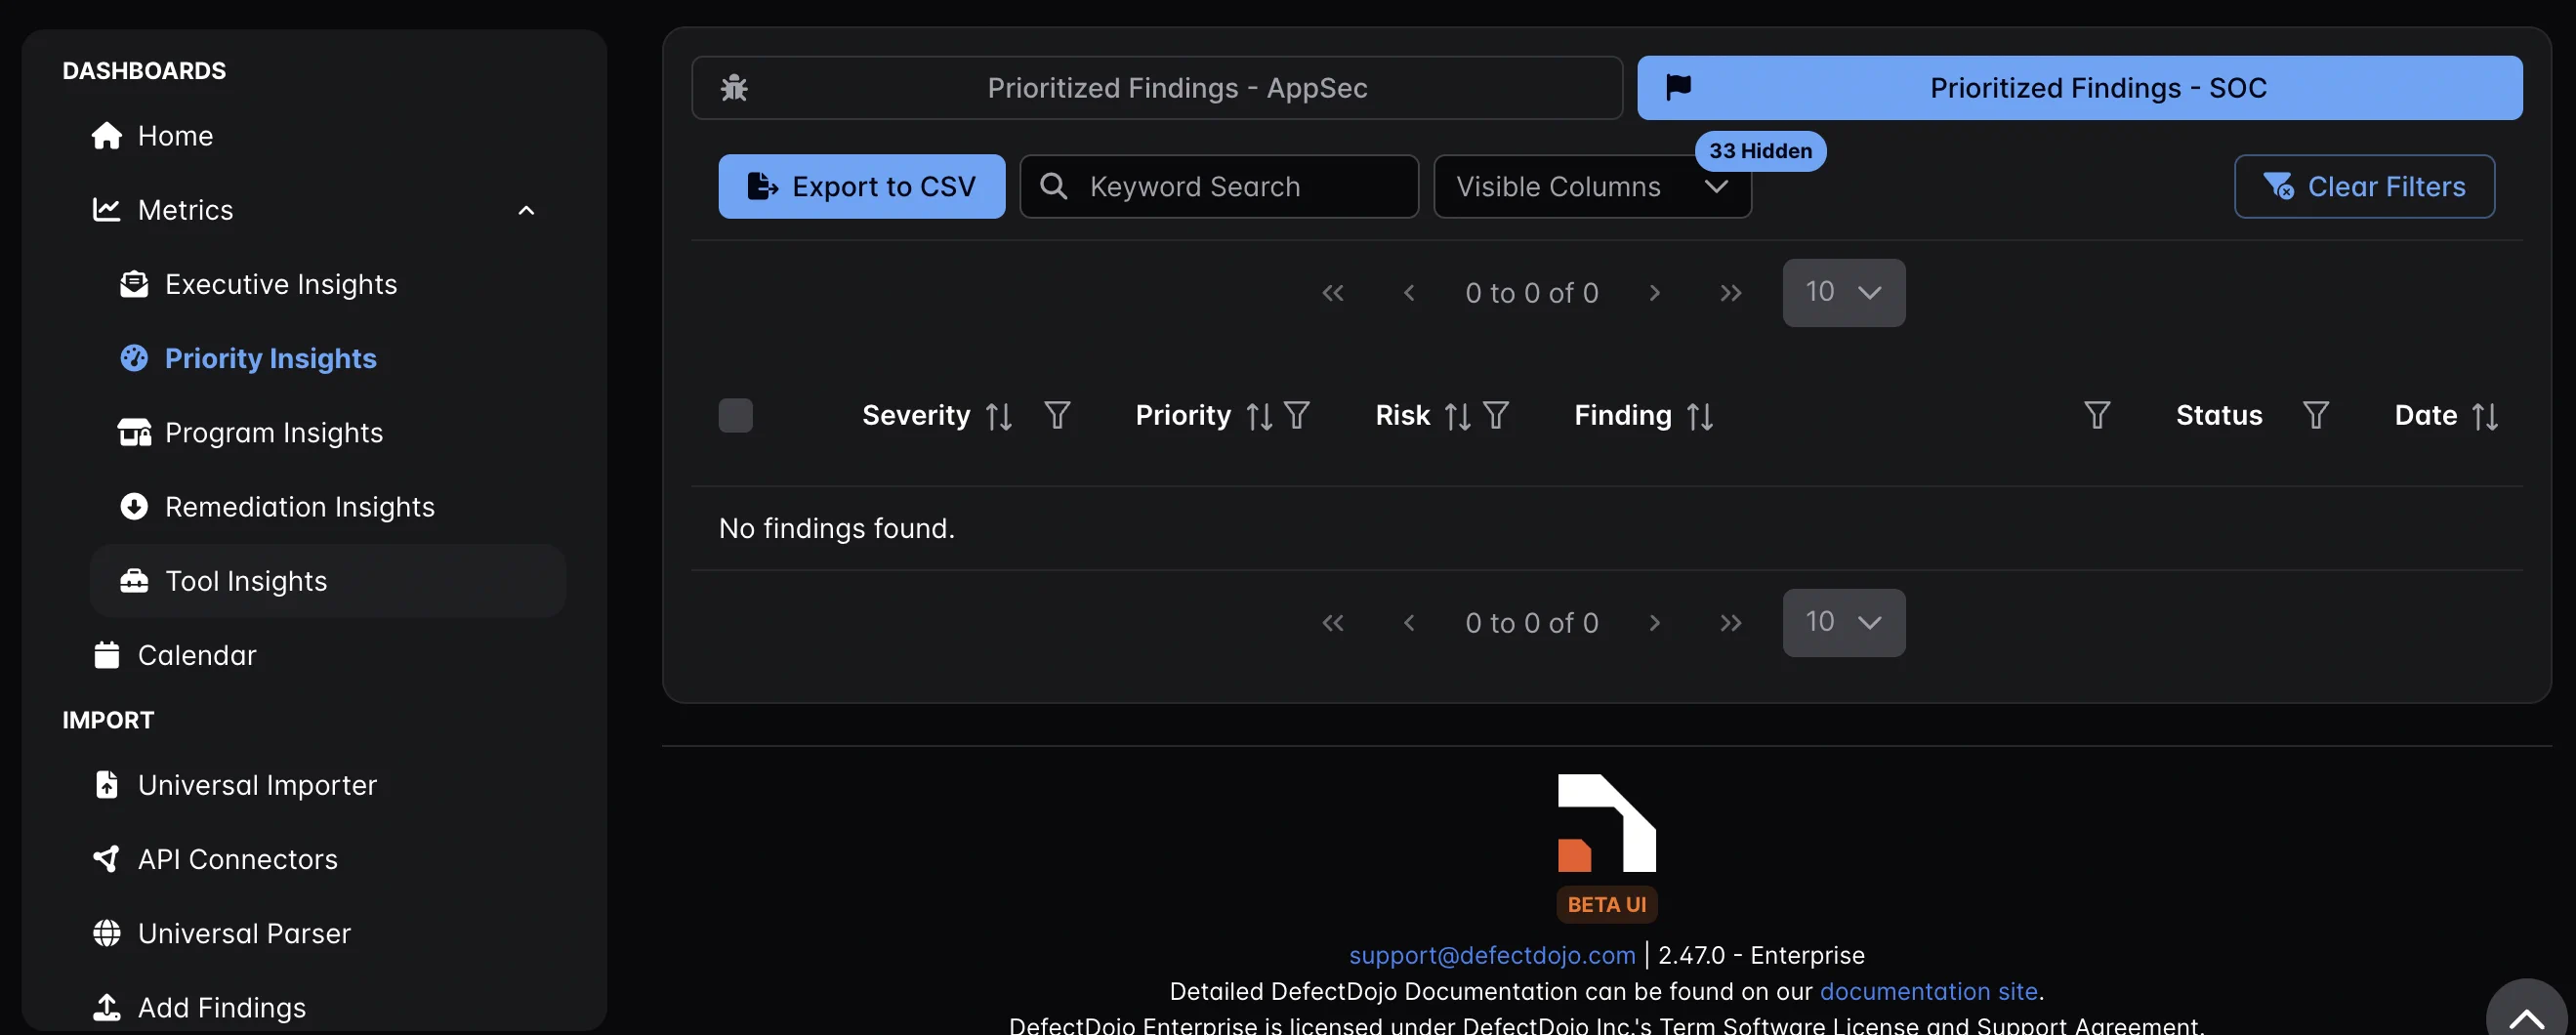The image size is (2576, 1035).
Task: Open the documentation site link
Action: point(1927,991)
